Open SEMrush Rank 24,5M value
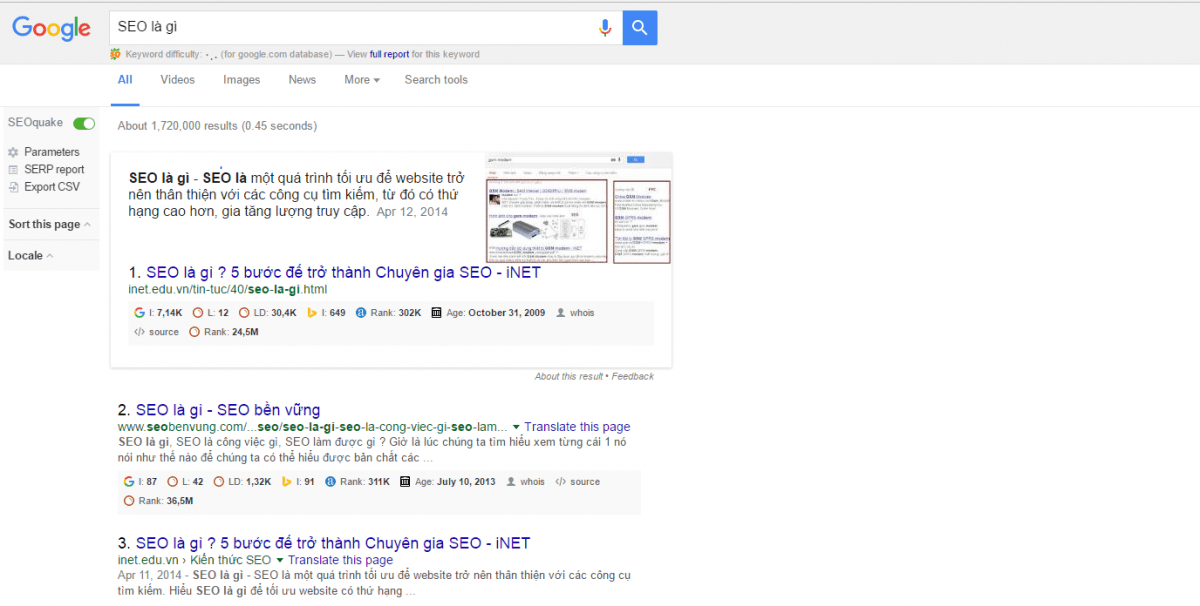Image resolution: width=1200 pixels, height=606 pixels. point(224,332)
